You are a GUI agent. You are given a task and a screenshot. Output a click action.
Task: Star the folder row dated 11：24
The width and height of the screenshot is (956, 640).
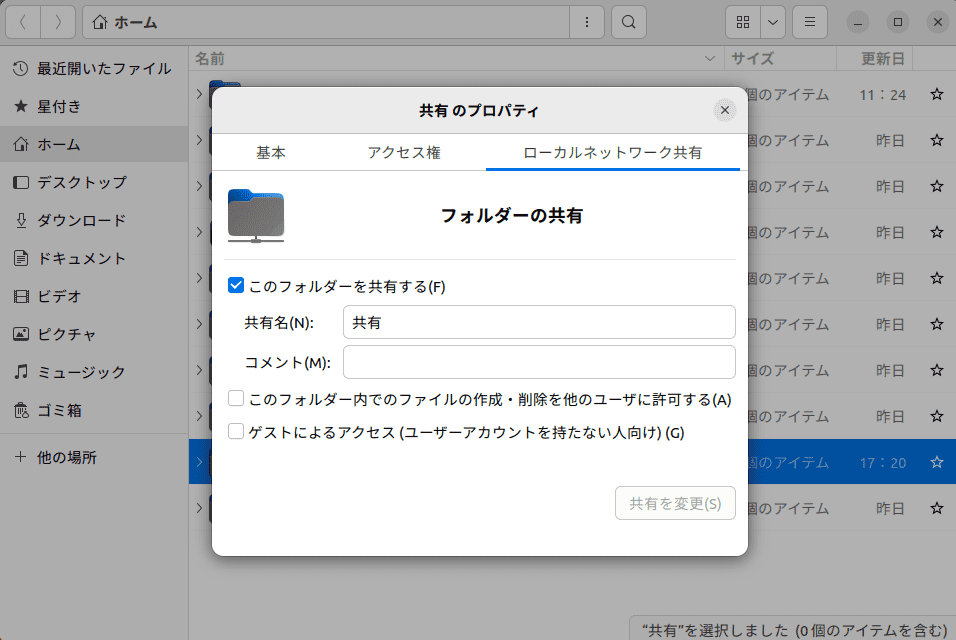click(937, 94)
